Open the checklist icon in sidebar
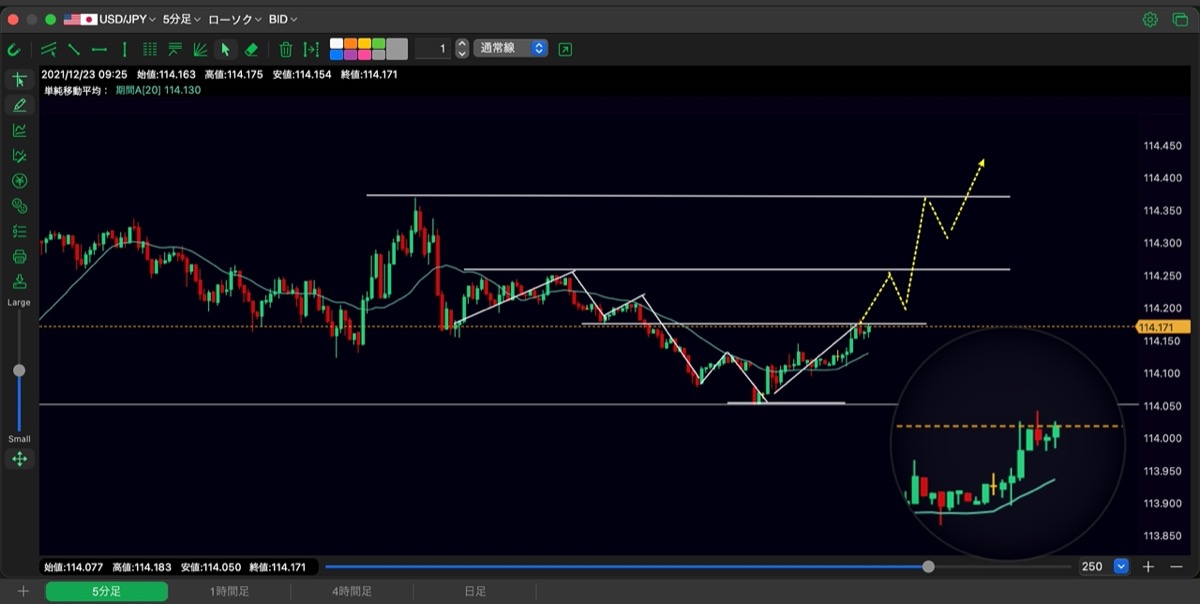Screen dimensions: 1200x604 19,231
